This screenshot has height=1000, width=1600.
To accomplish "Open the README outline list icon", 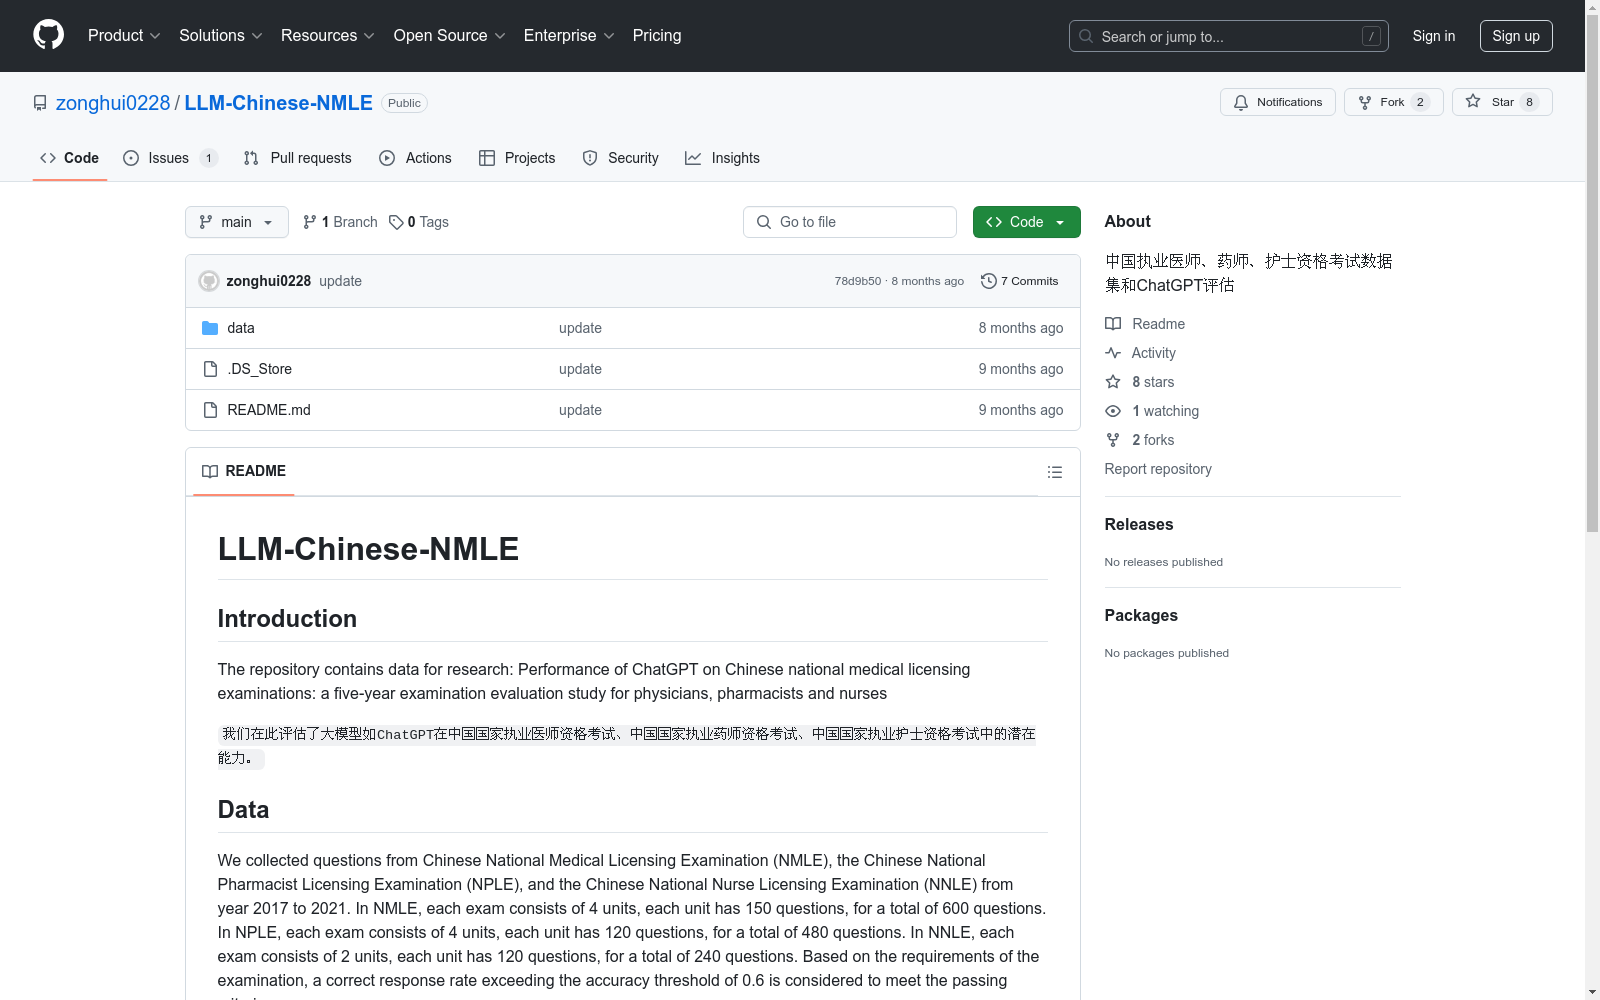I will (x=1054, y=472).
